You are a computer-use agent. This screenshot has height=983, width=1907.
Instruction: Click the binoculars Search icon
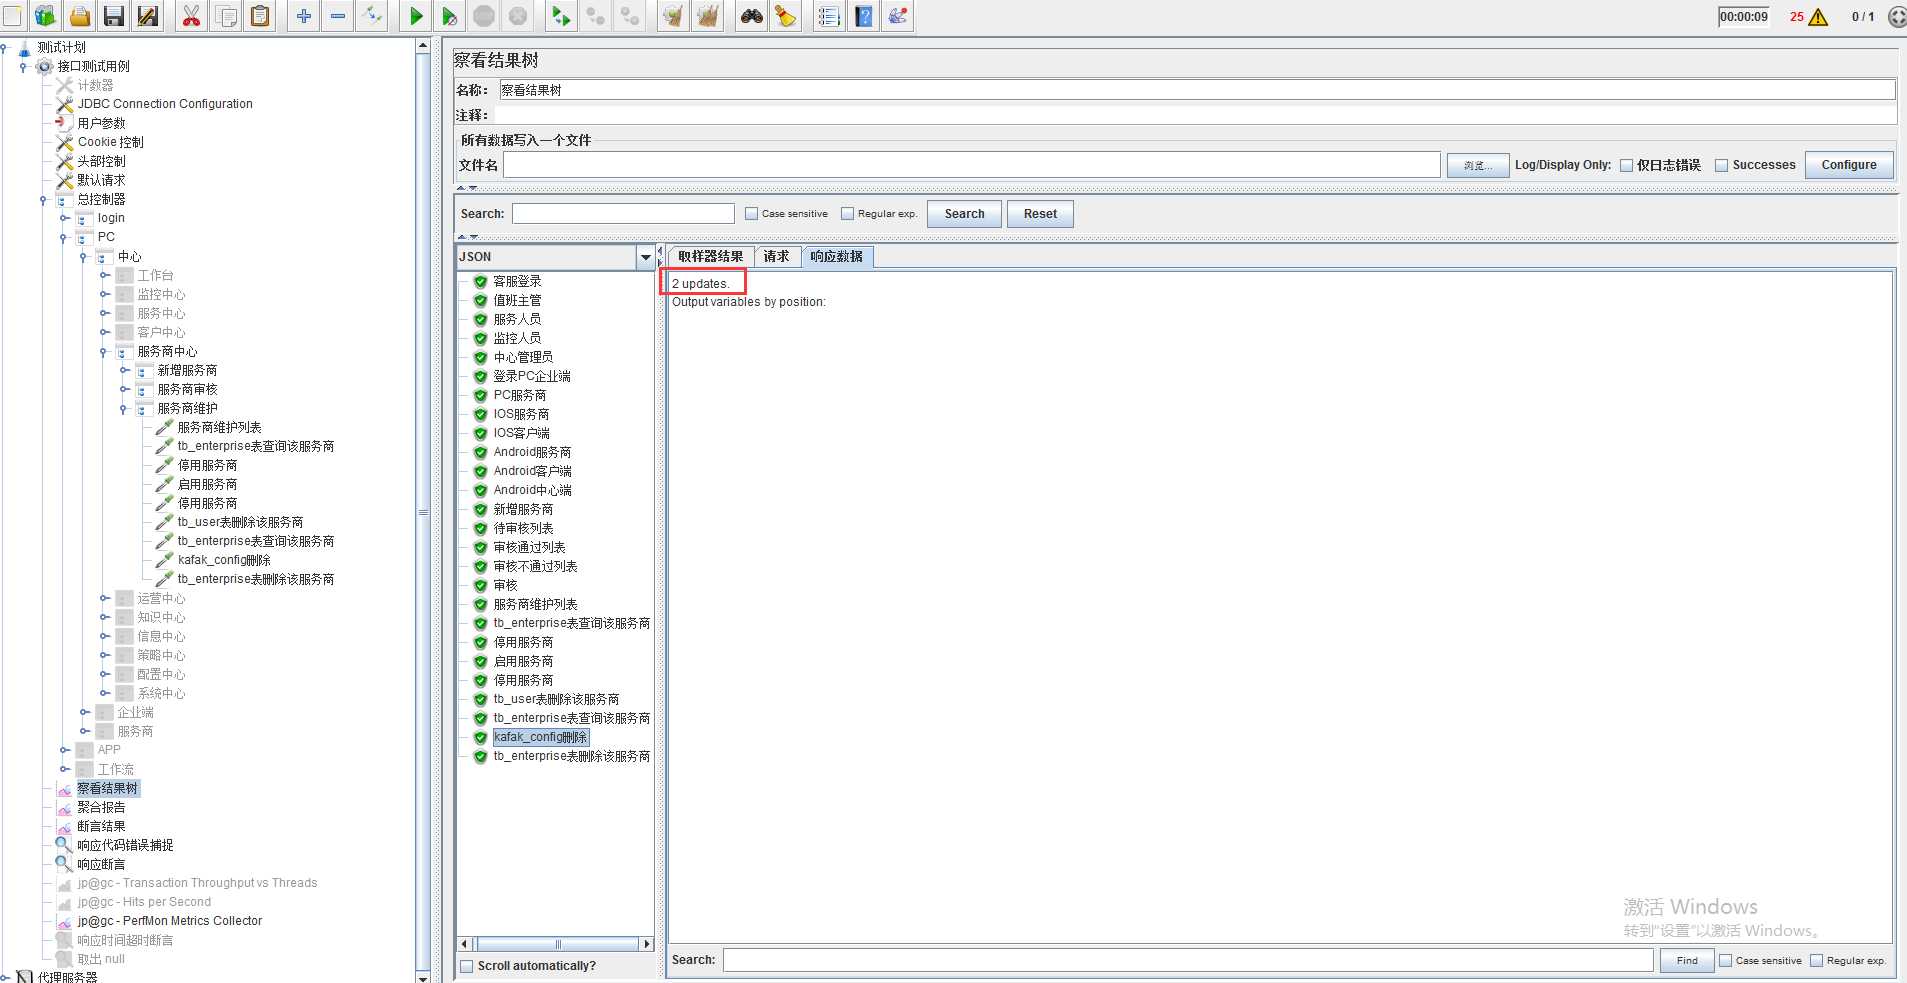tap(751, 16)
